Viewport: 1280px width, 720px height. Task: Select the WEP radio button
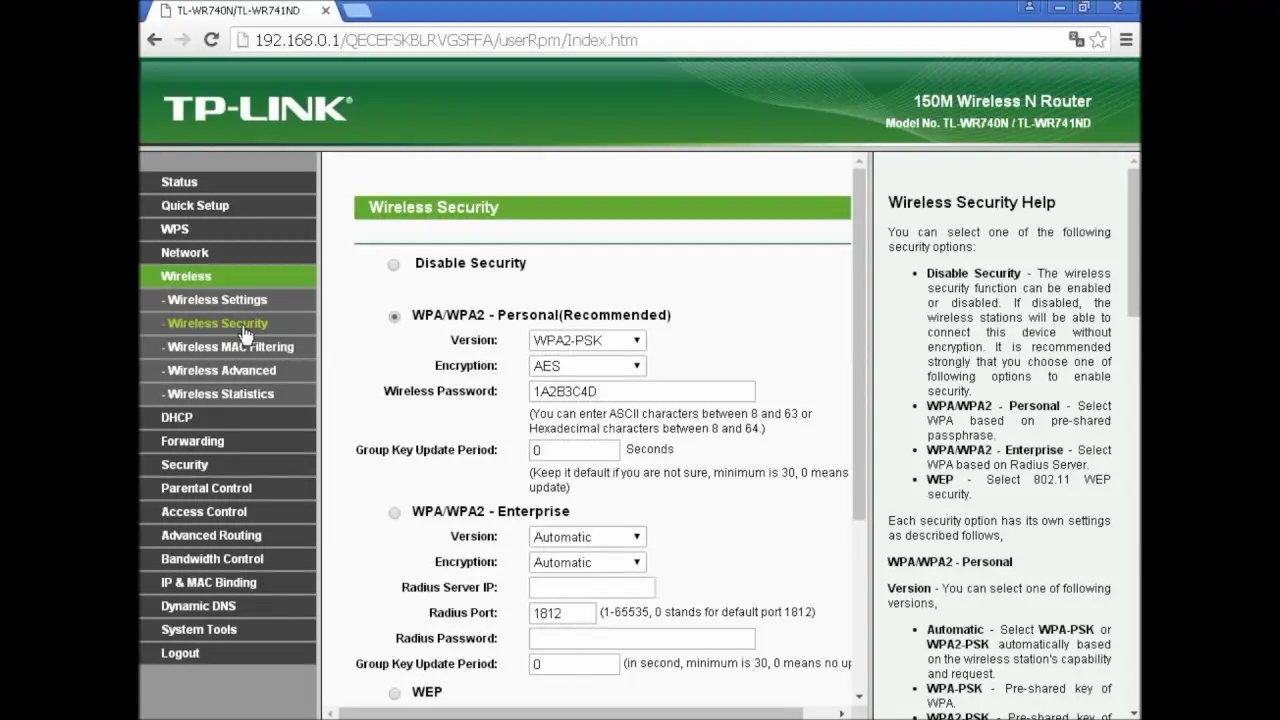[394, 693]
